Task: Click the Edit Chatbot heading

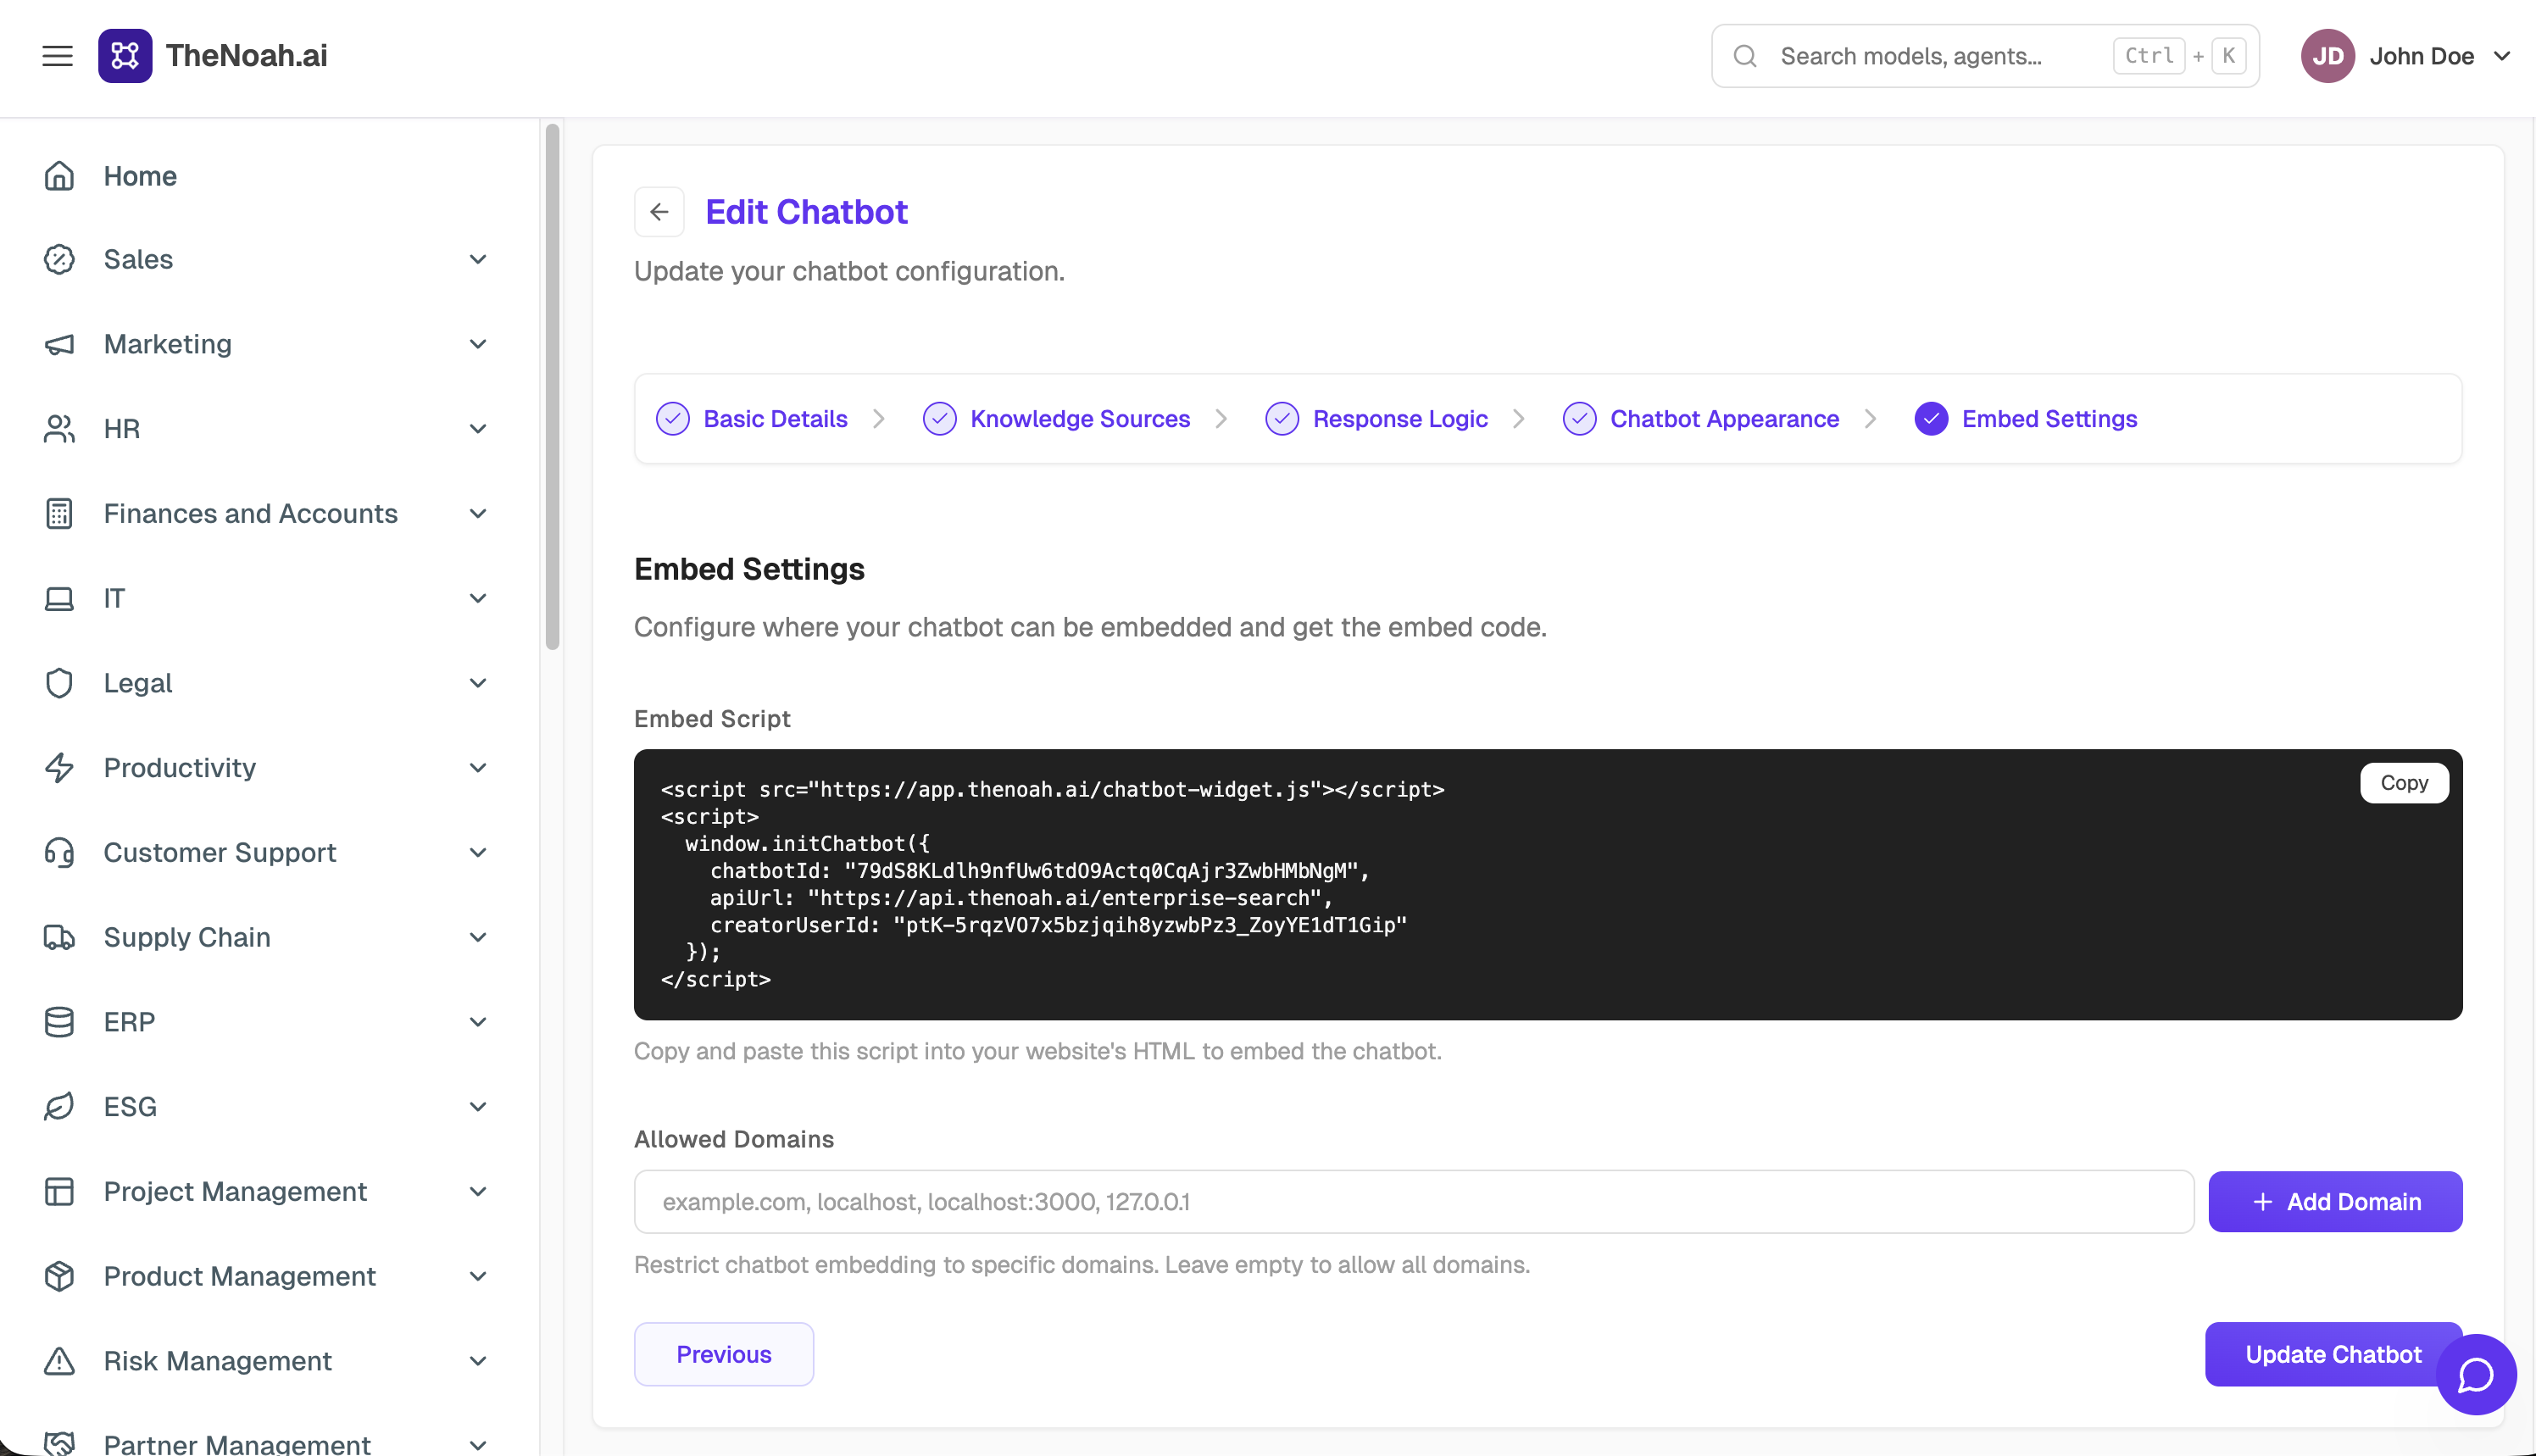Action: pos(806,212)
